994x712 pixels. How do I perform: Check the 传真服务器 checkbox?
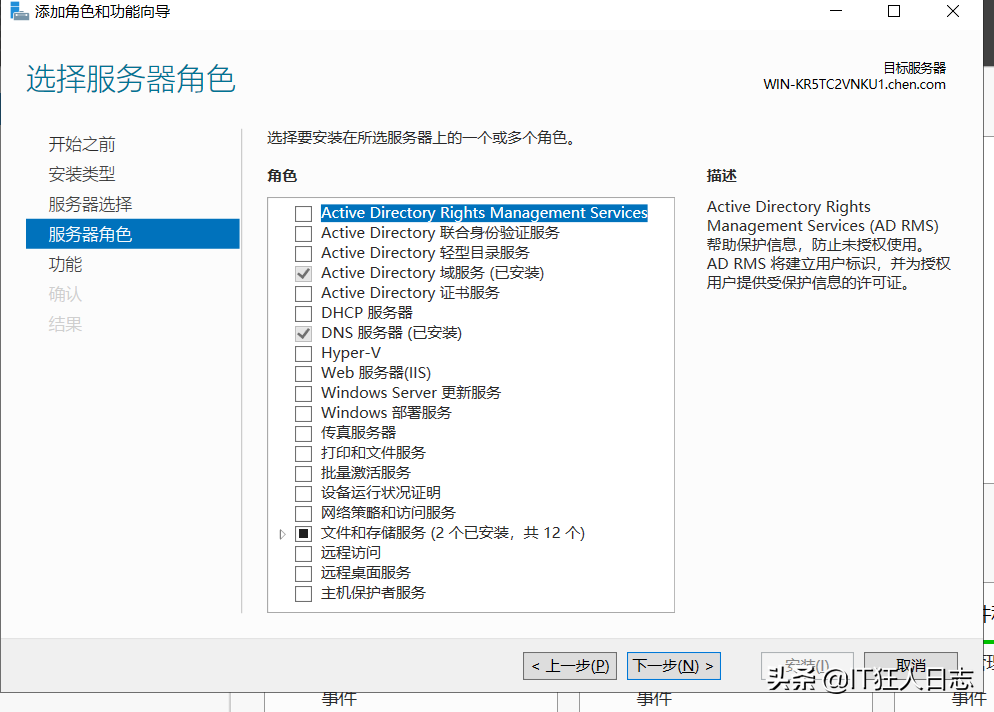pyautogui.click(x=304, y=433)
